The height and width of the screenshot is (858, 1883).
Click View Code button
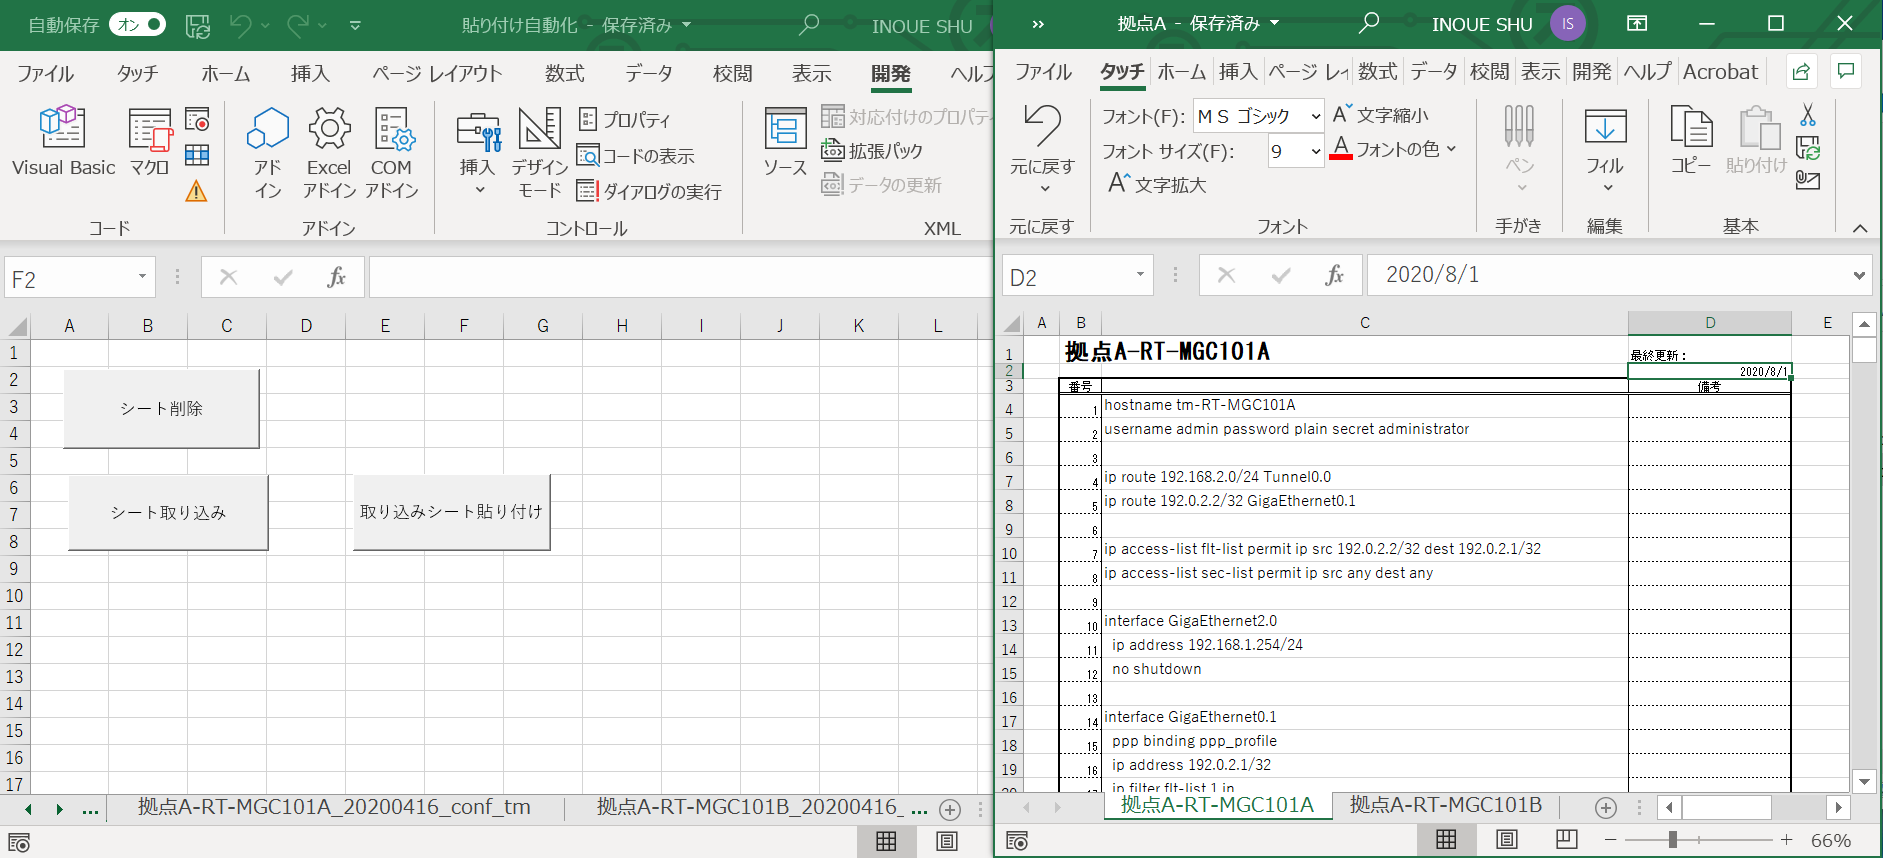click(636, 156)
